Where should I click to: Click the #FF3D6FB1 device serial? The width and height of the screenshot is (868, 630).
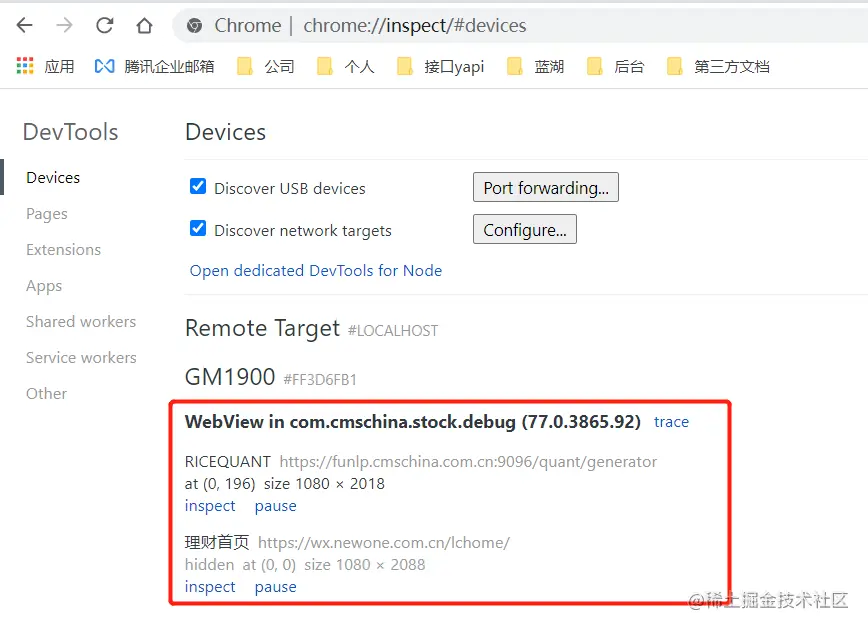click(x=320, y=380)
